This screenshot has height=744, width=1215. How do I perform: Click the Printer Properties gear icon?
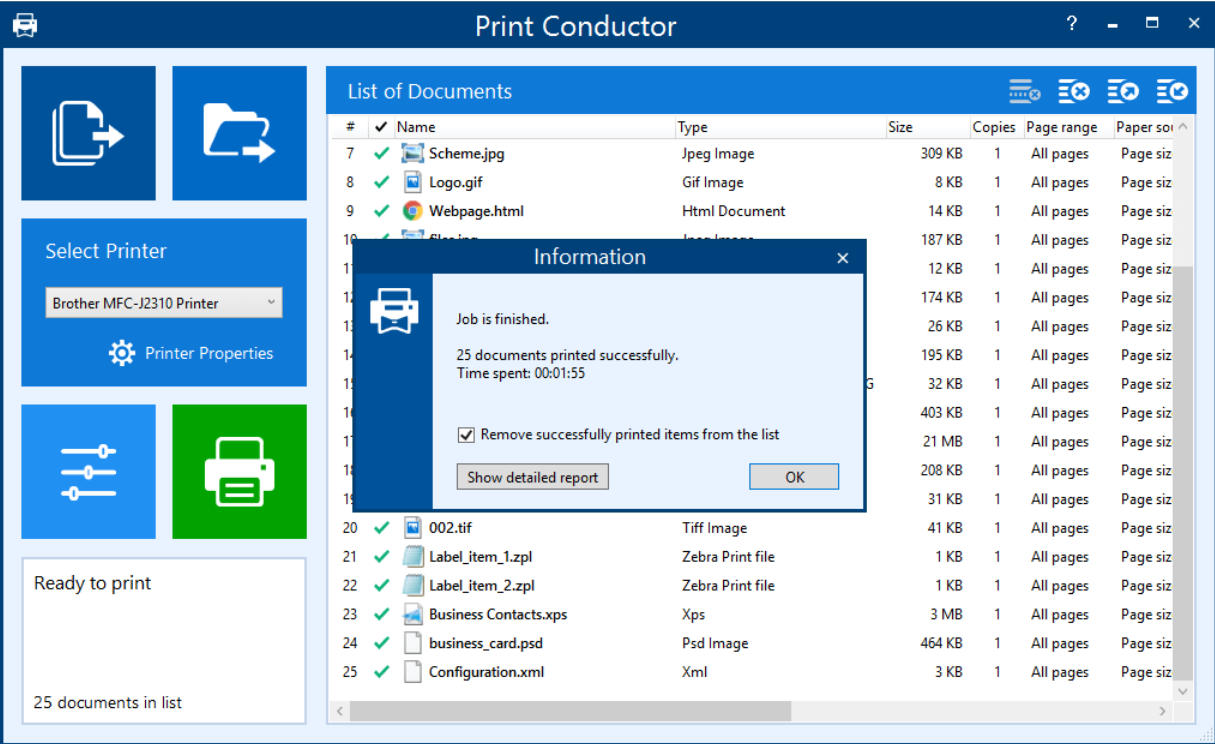tap(122, 353)
